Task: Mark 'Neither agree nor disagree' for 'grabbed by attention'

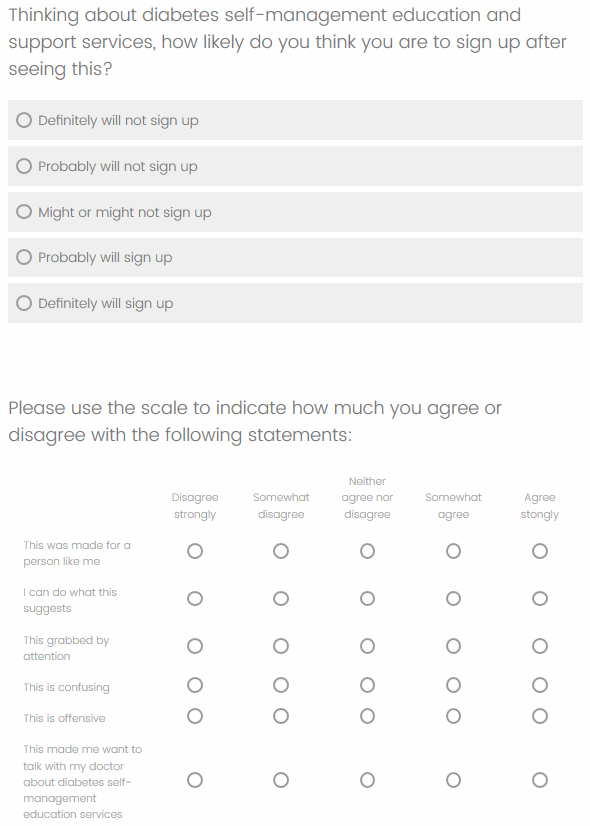Action: click(367, 646)
